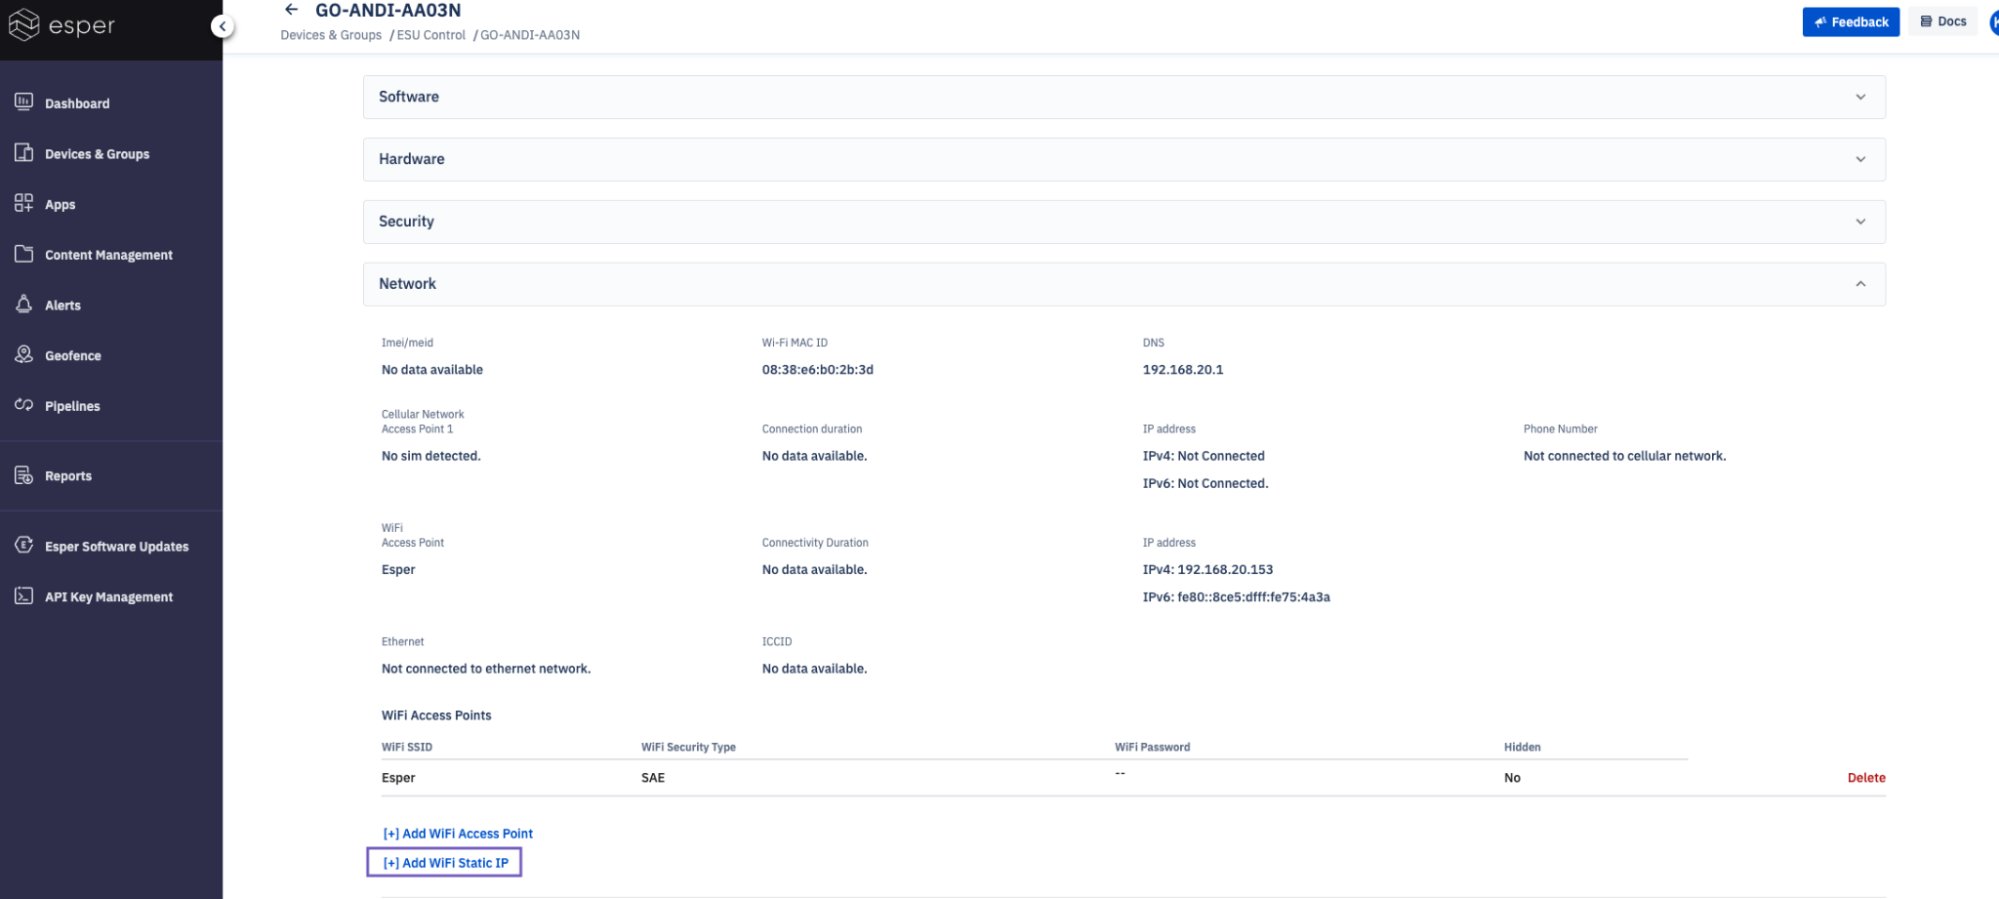Click the Hidden column header

click(1522, 747)
